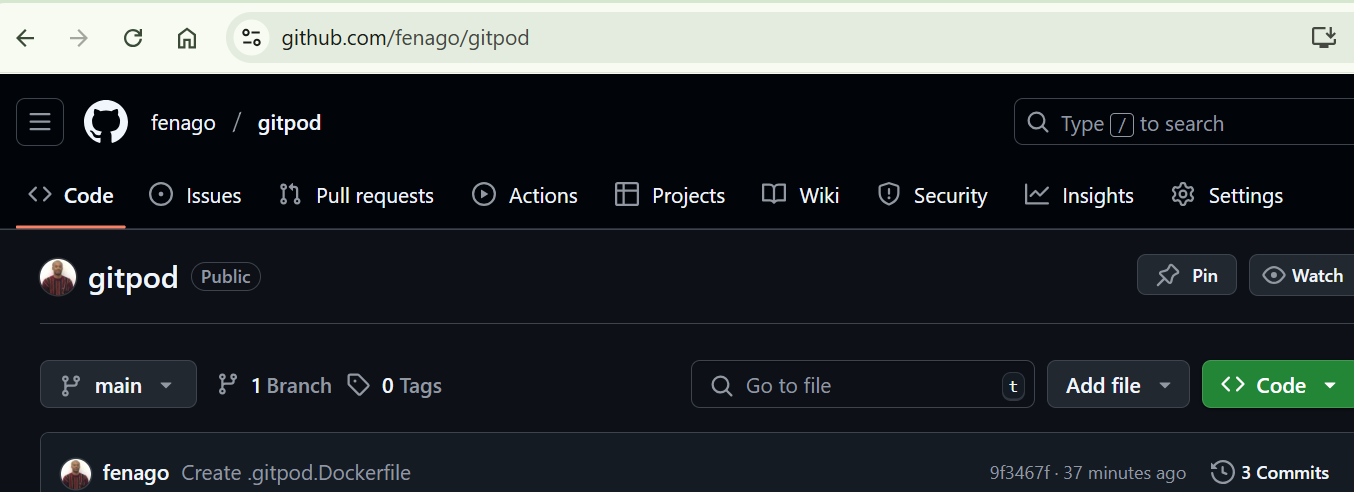This screenshot has height=492, width=1354.
Task: Click the fenago commit author avatar
Action: coord(76,473)
